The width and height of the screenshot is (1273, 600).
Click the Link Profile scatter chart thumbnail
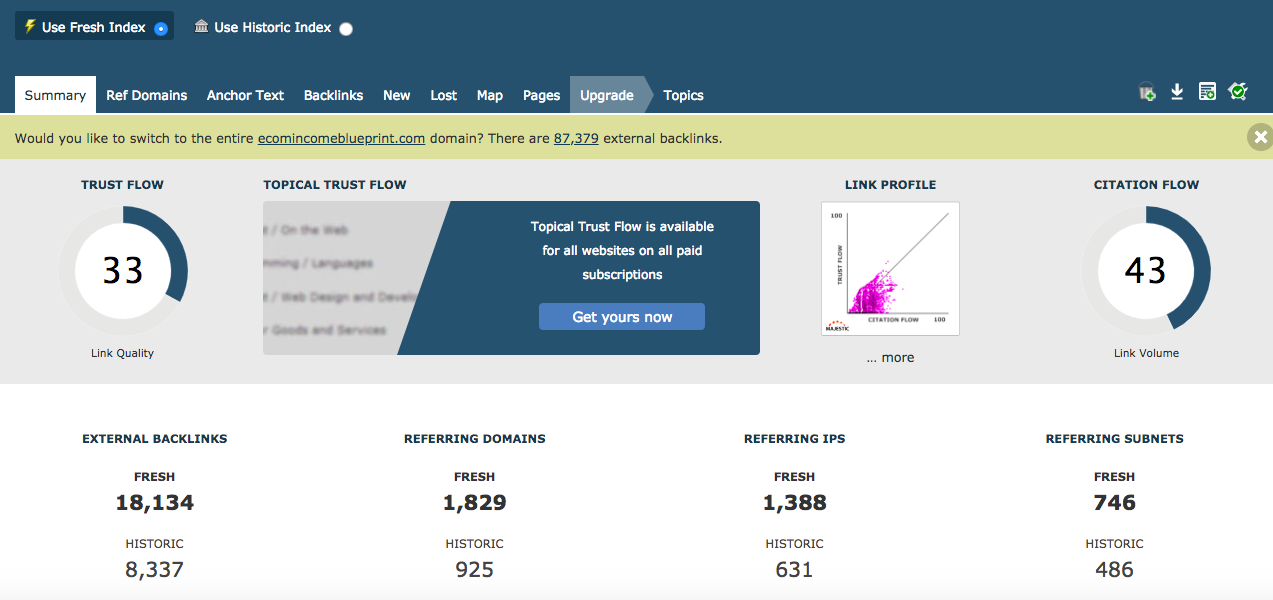click(x=890, y=268)
